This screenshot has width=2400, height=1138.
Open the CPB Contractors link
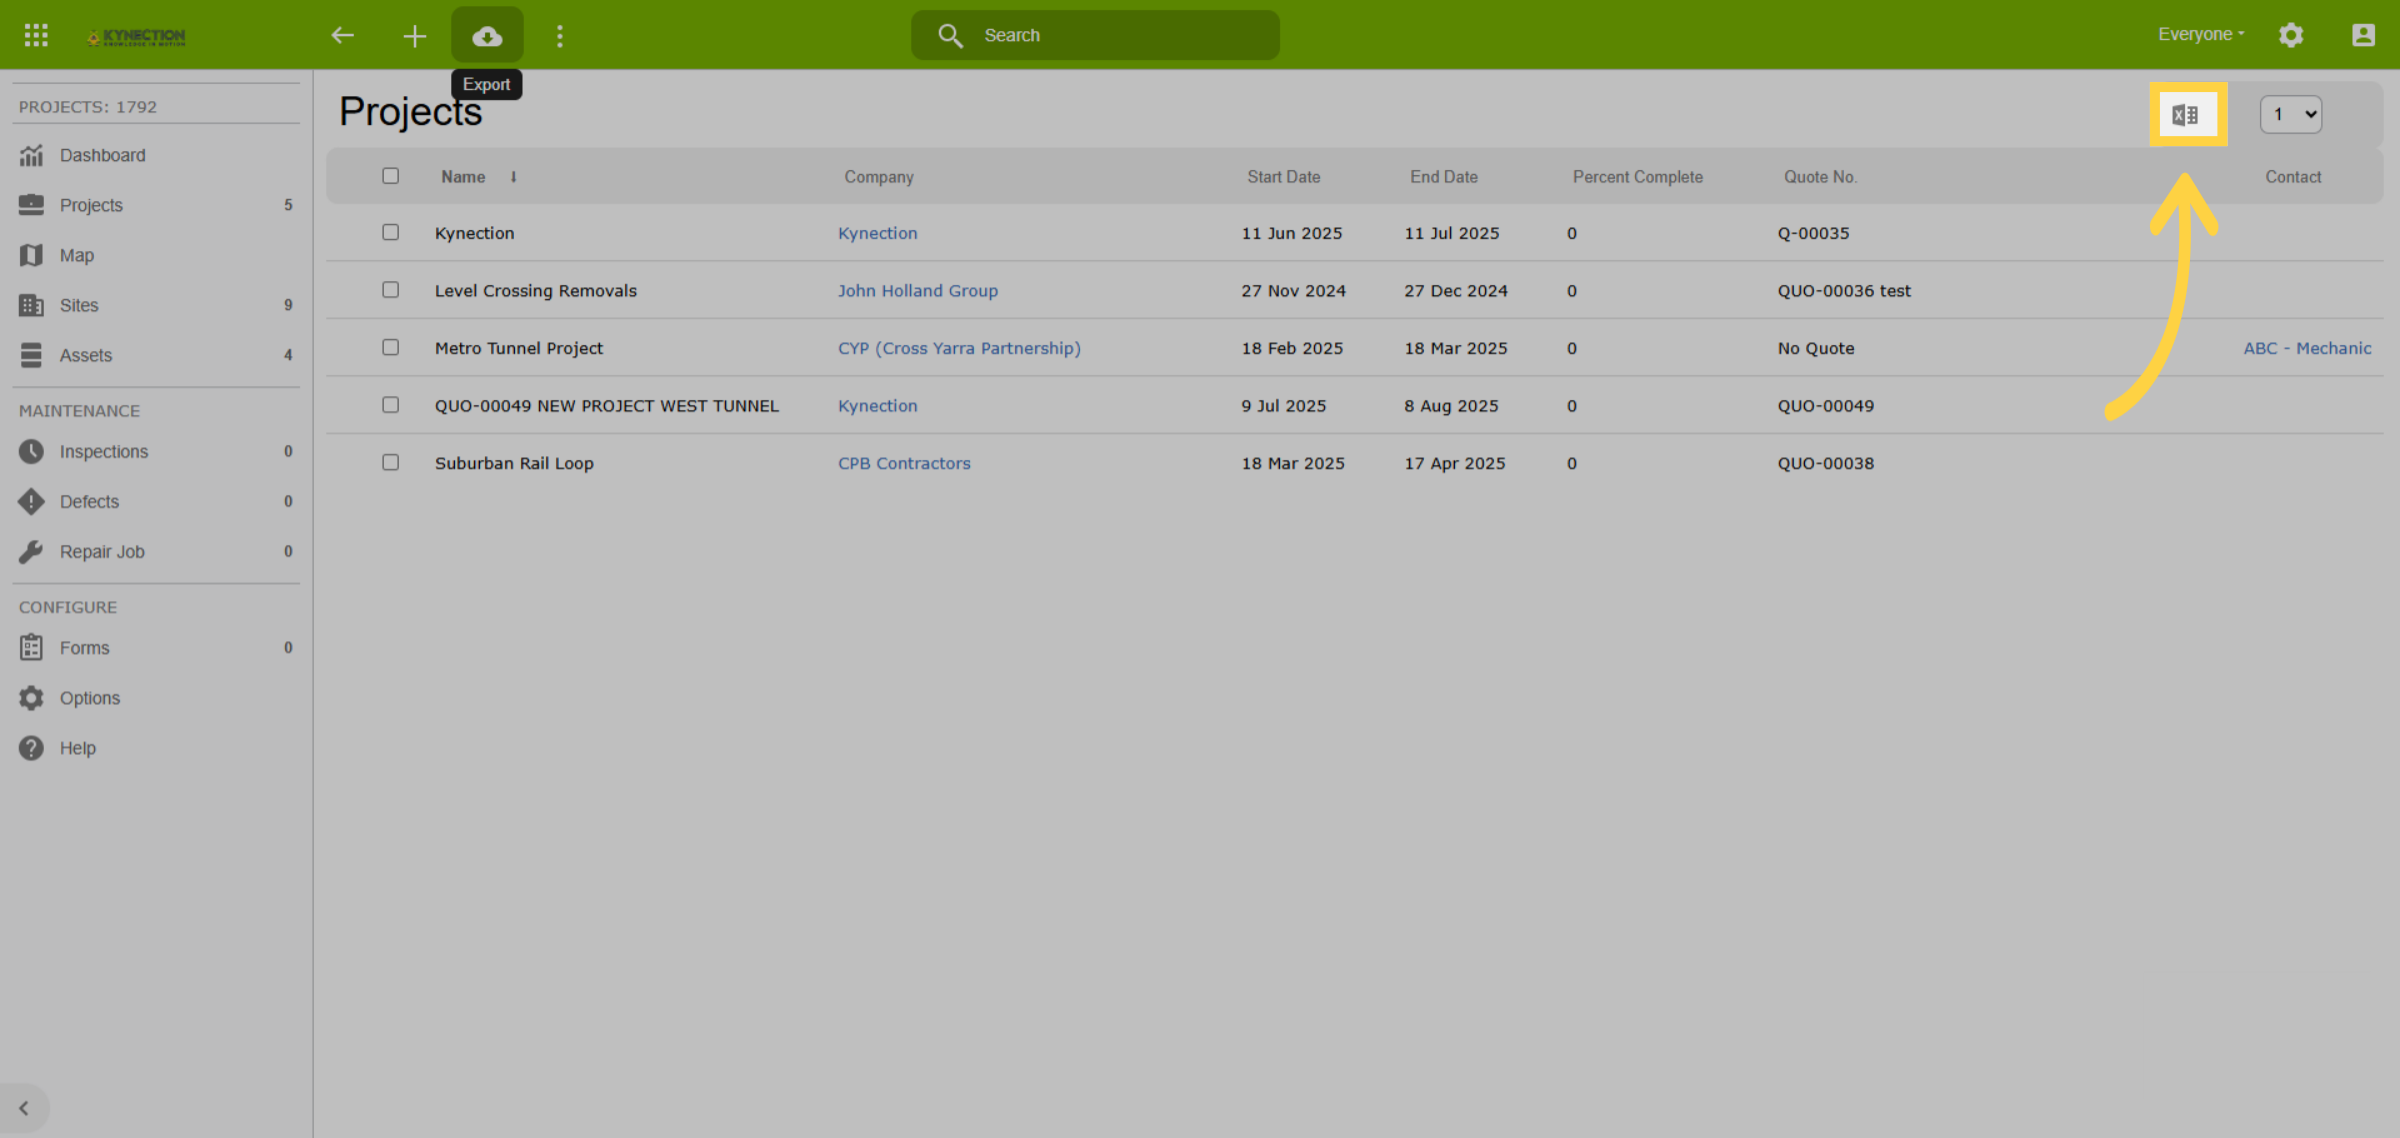coord(904,463)
